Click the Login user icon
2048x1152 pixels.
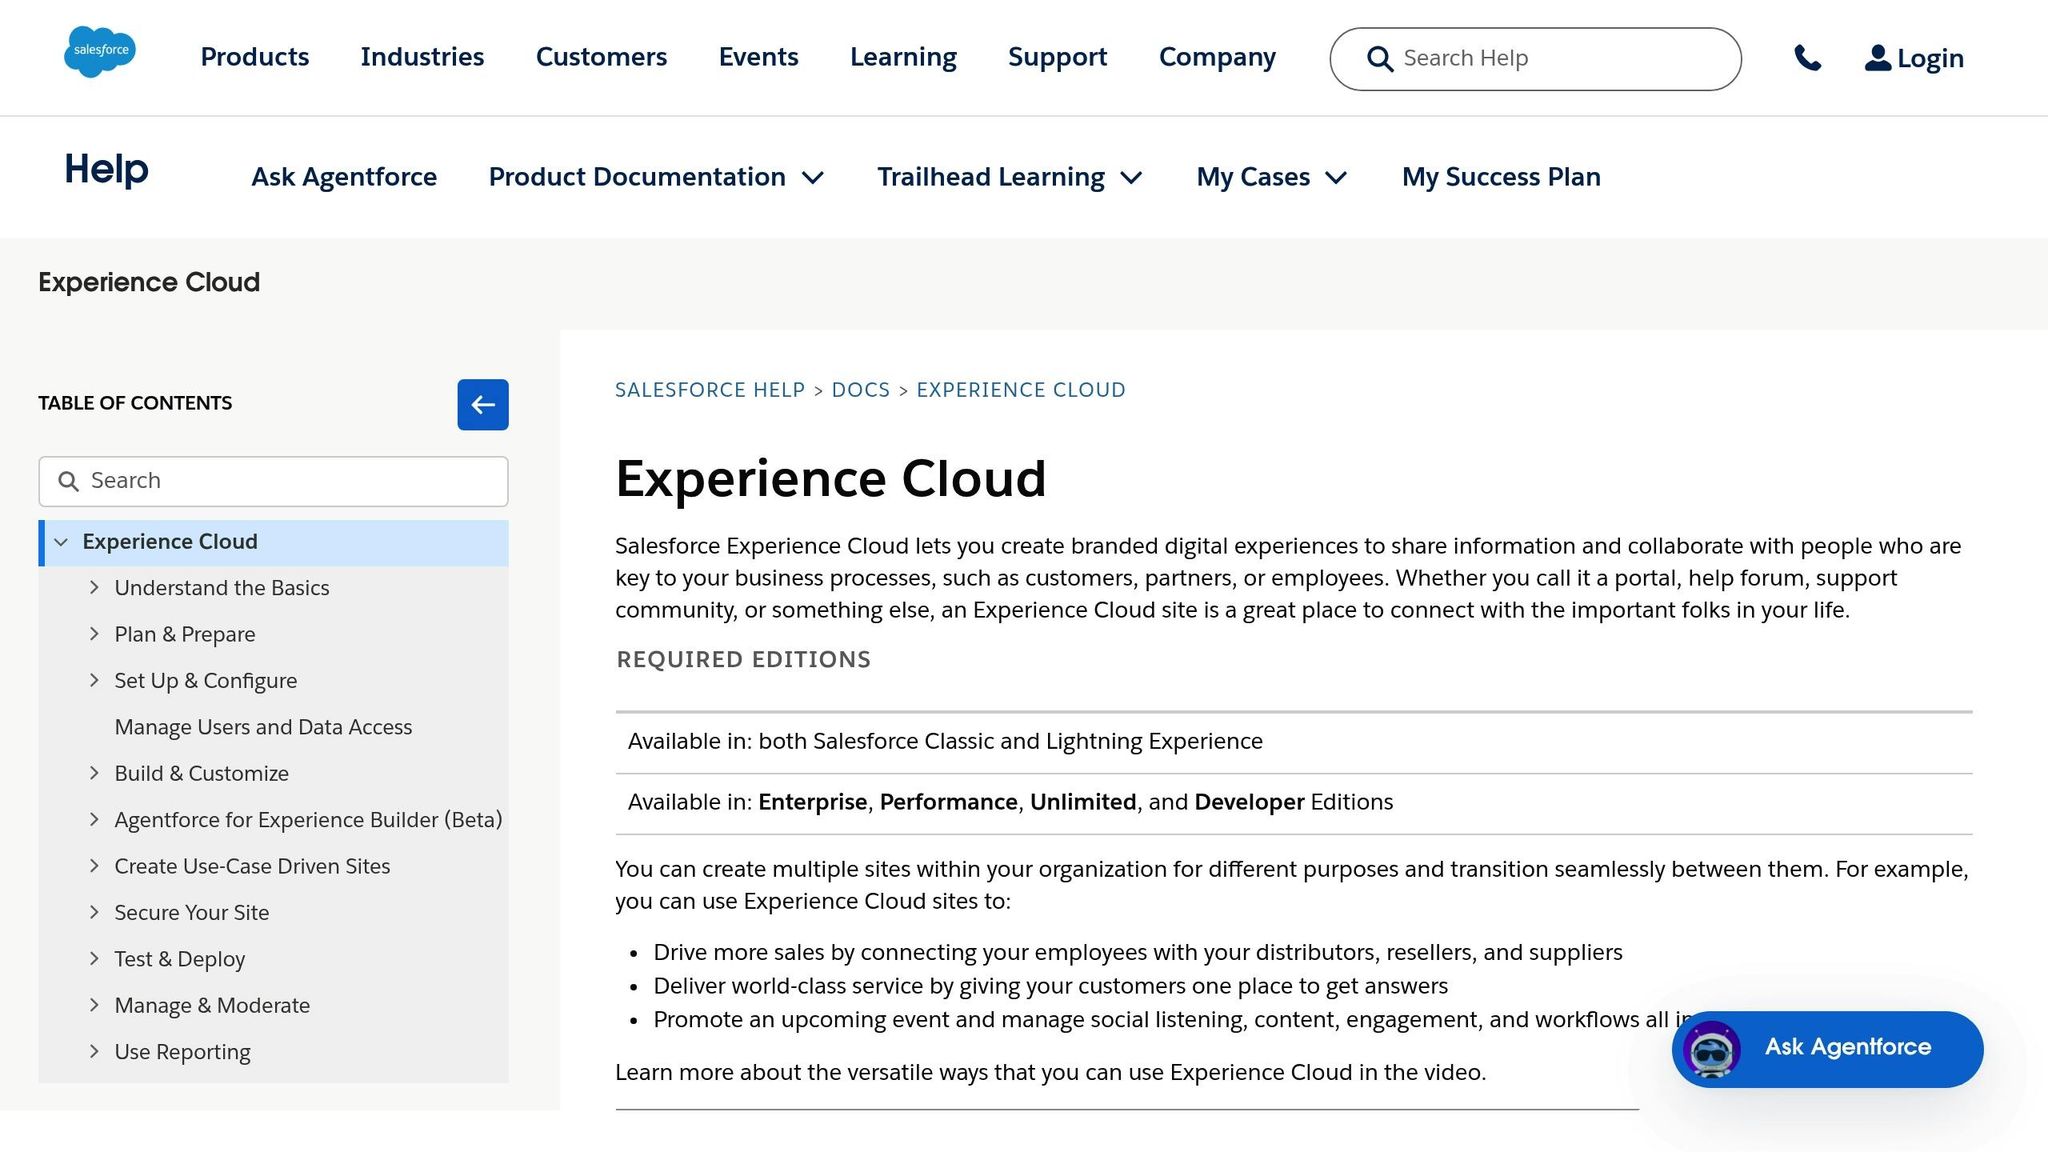tap(1876, 58)
